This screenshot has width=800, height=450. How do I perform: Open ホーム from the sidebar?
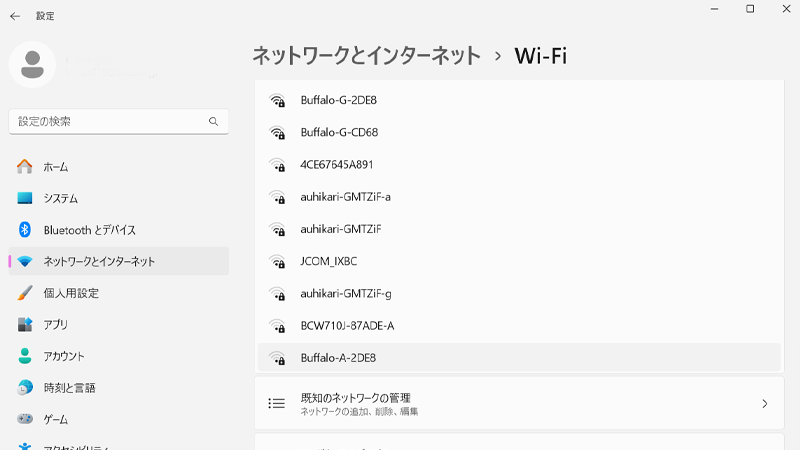(x=118, y=167)
